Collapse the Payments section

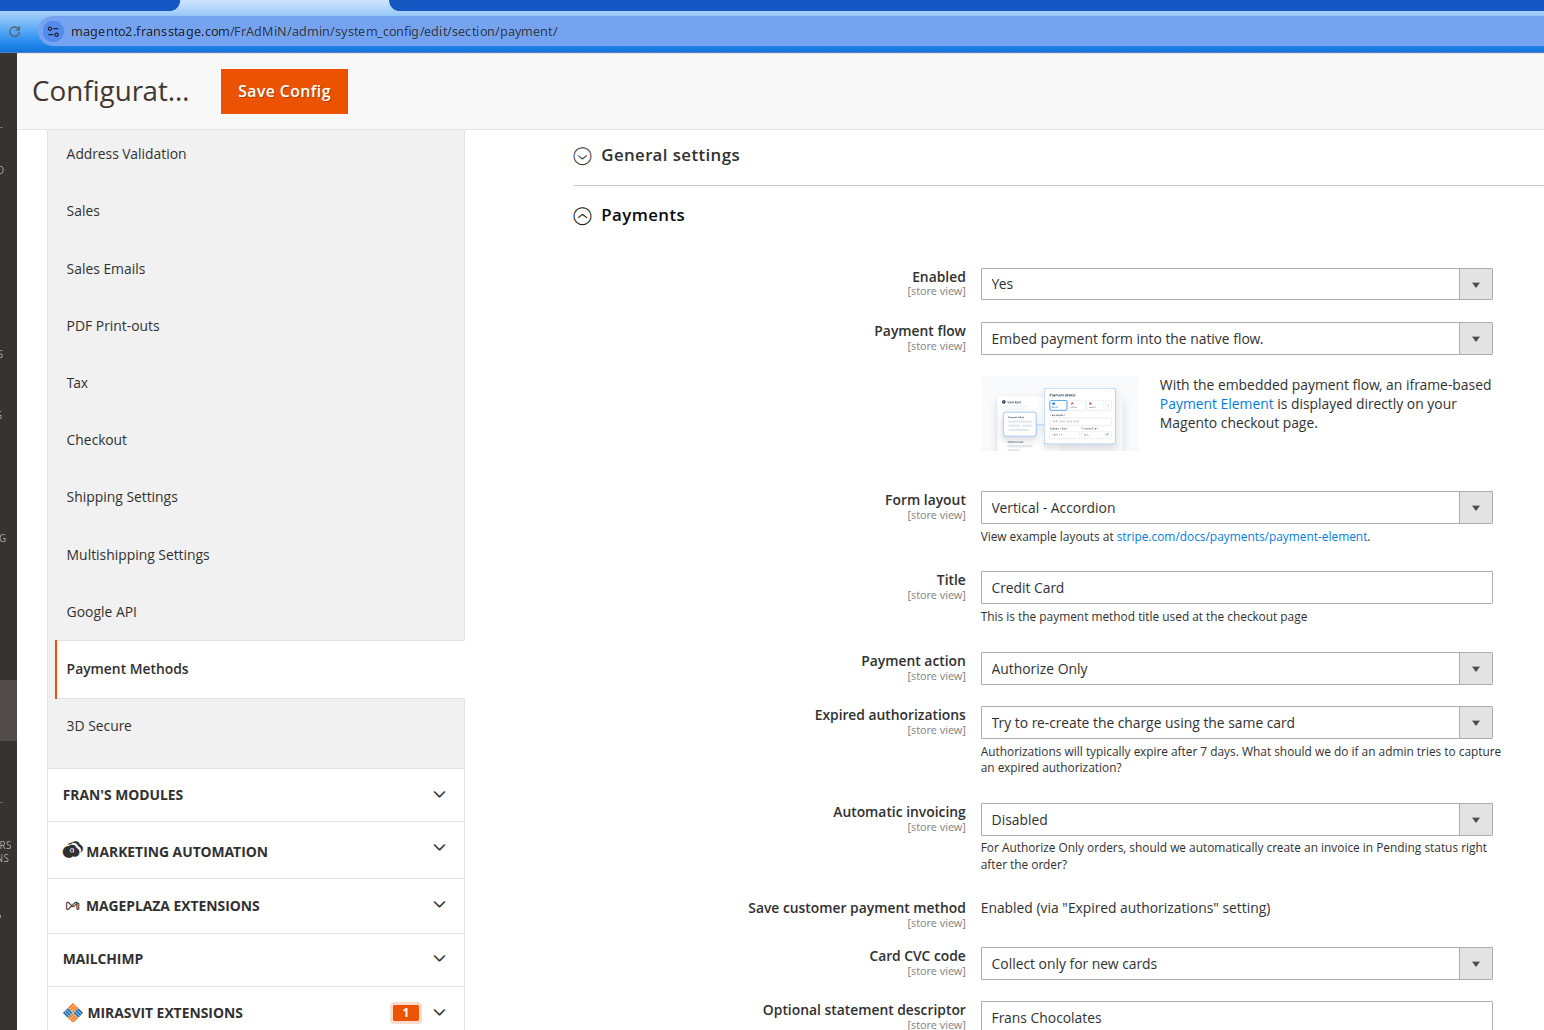[x=582, y=216]
